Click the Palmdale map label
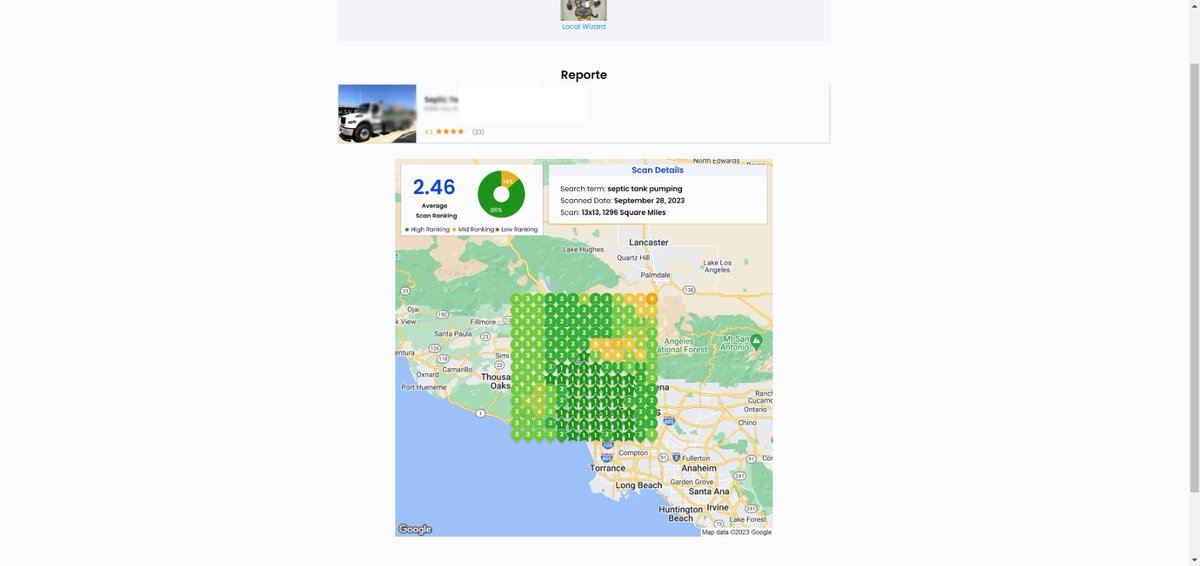 (x=655, y=273)
